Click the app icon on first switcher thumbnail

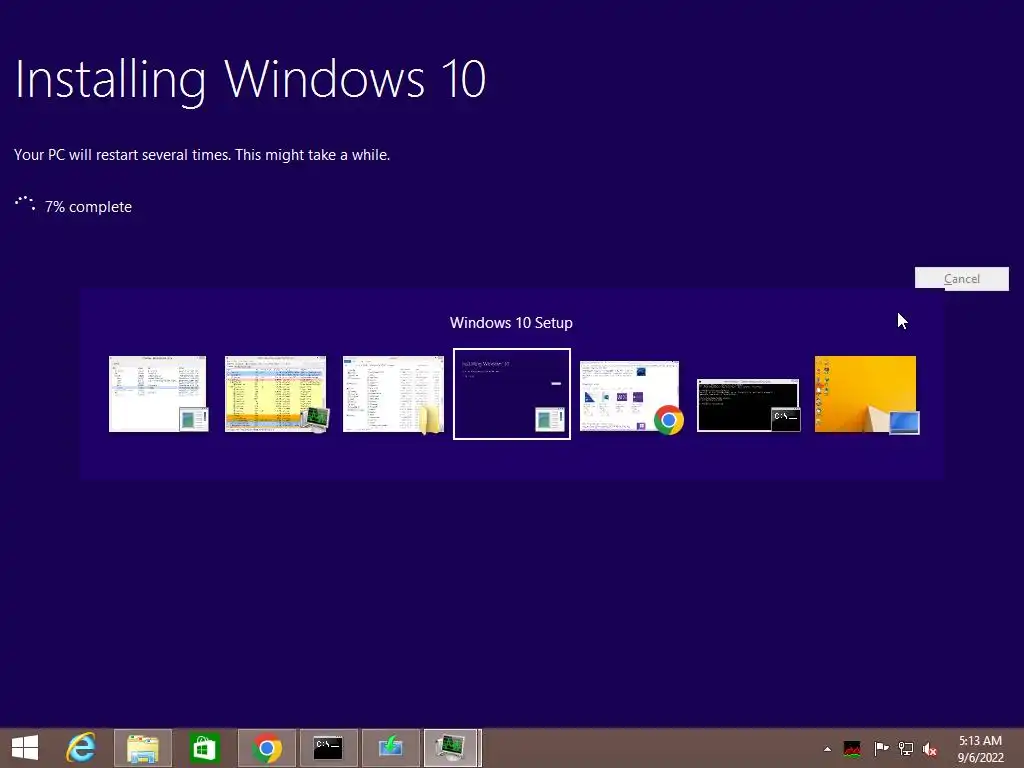[x=194, y=419]
